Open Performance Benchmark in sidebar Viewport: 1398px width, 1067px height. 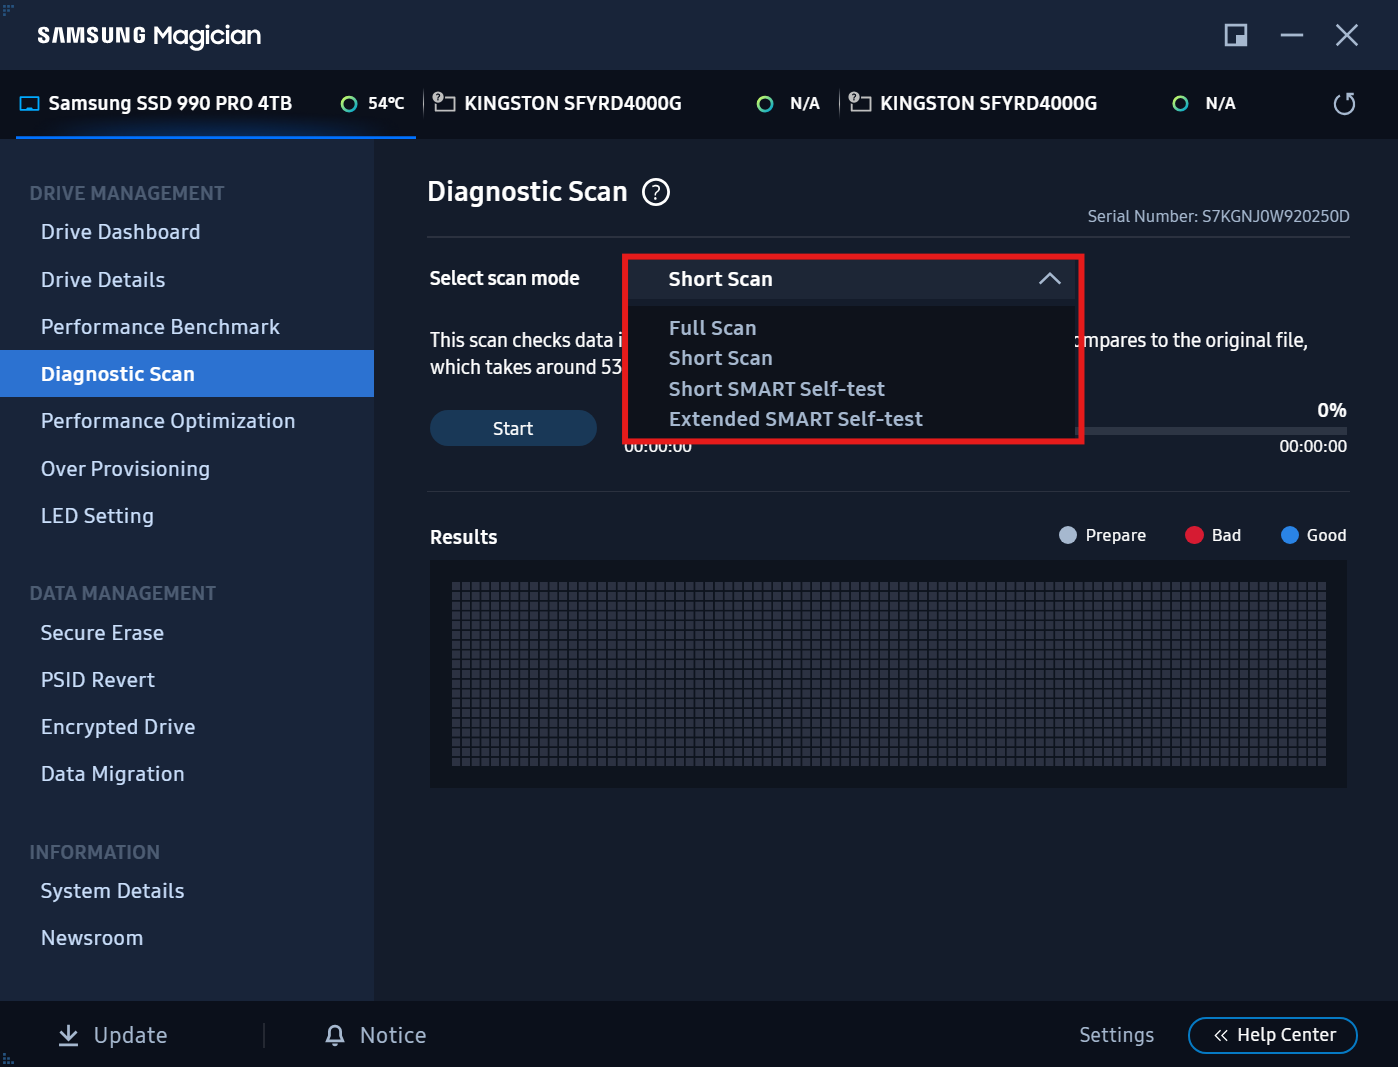[x=160, y=327]
